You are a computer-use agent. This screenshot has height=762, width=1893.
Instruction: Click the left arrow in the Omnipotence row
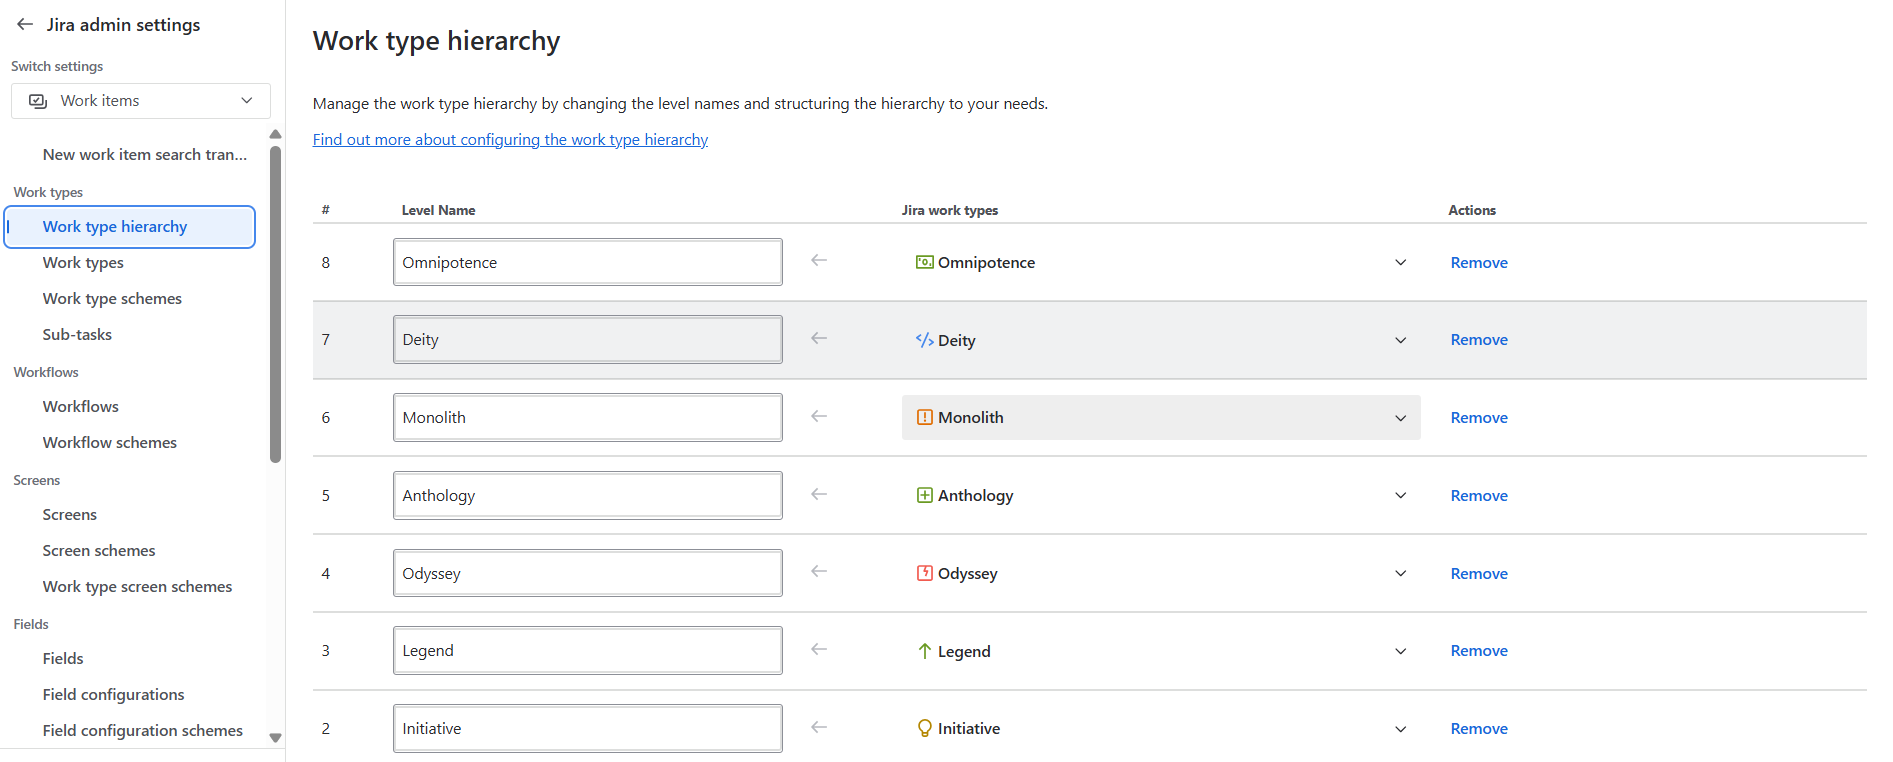pos(819,260)
